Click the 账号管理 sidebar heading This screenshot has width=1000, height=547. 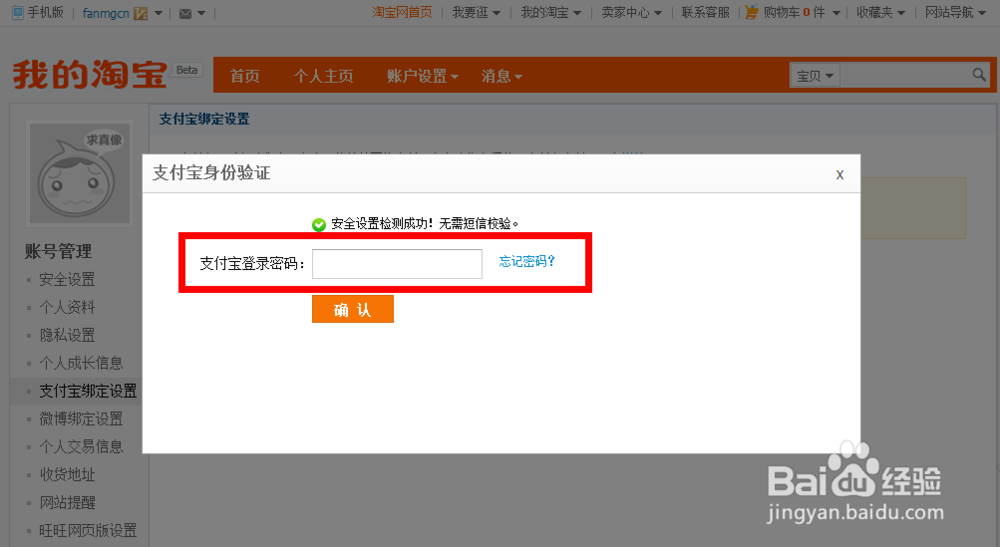pyautogui.click(x=58, y=251)
